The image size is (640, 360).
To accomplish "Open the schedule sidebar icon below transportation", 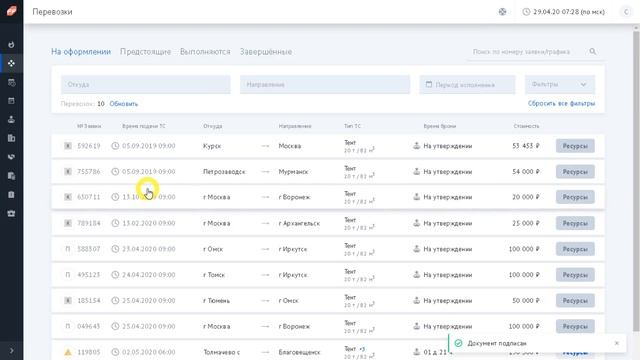I will (11, 82).
